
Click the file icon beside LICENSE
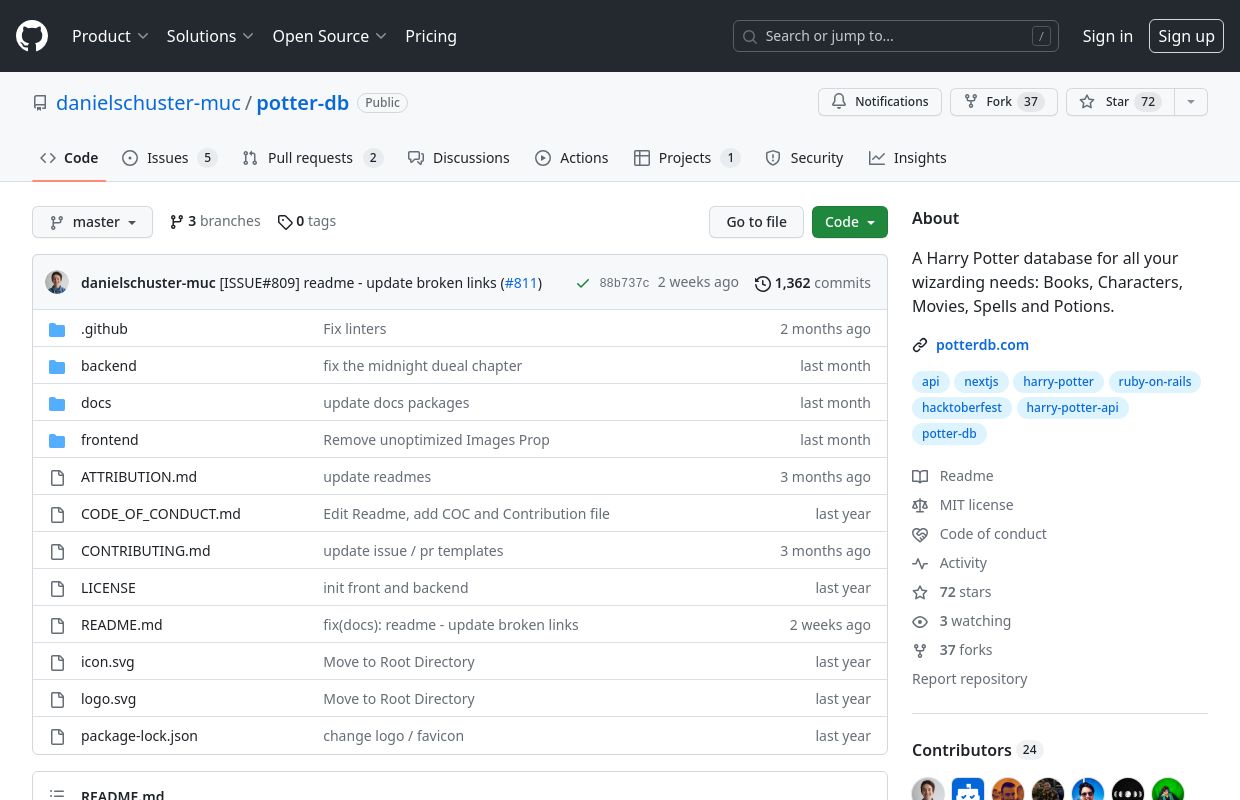point(57,588)
